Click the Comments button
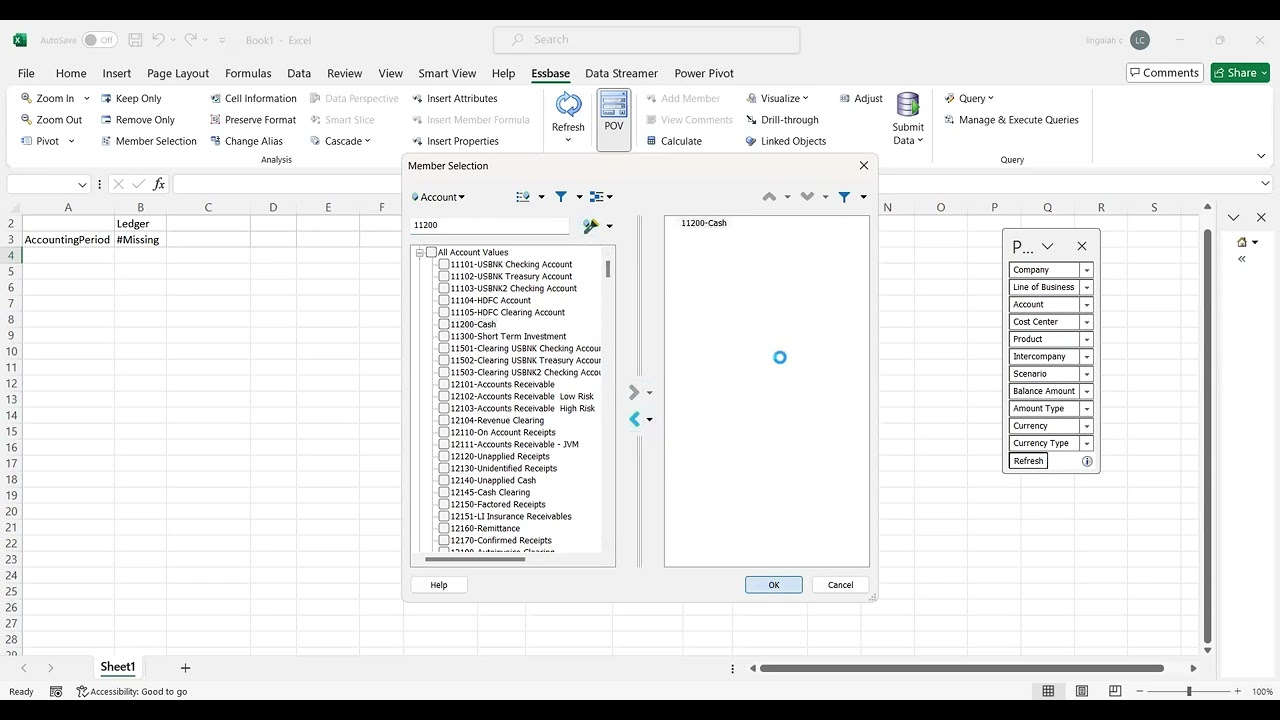The image size is (1280, 720). point(1163,73)
